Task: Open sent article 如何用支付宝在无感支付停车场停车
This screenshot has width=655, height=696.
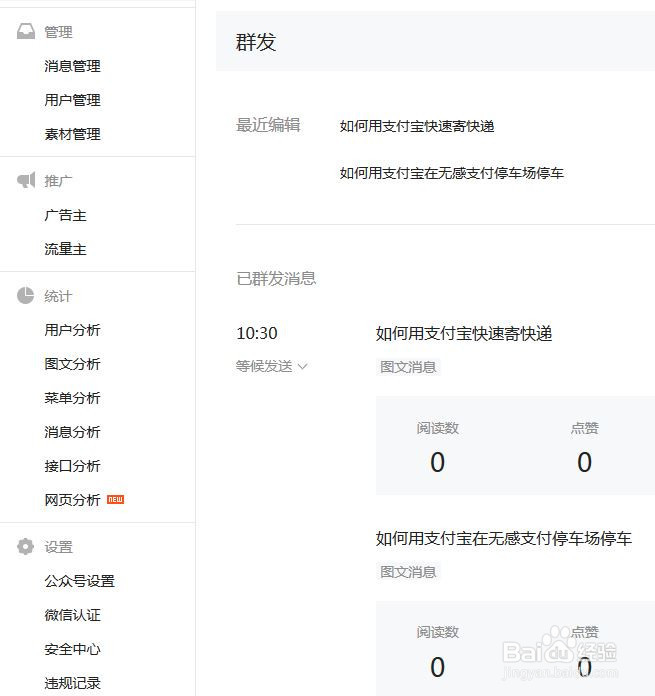Action: click(x=504, y=538)
